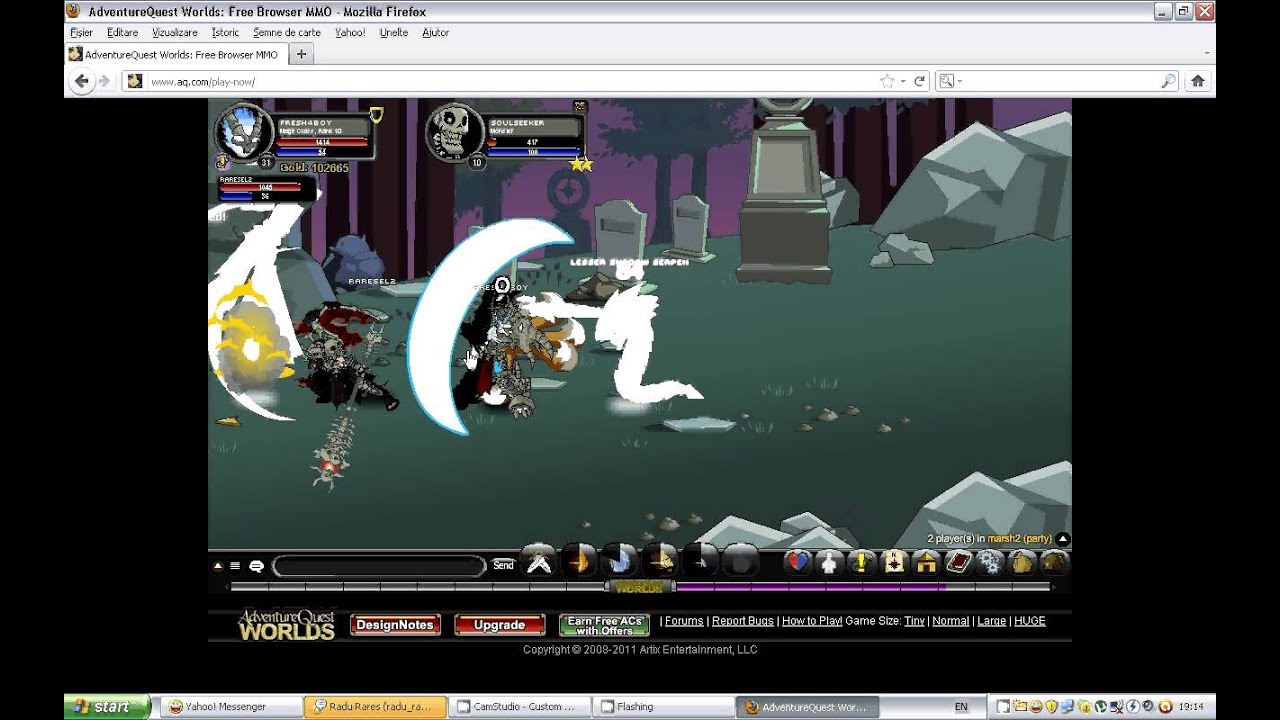Click the Firefox search box
The image size is (1280, 720).
click(1058, 82)
